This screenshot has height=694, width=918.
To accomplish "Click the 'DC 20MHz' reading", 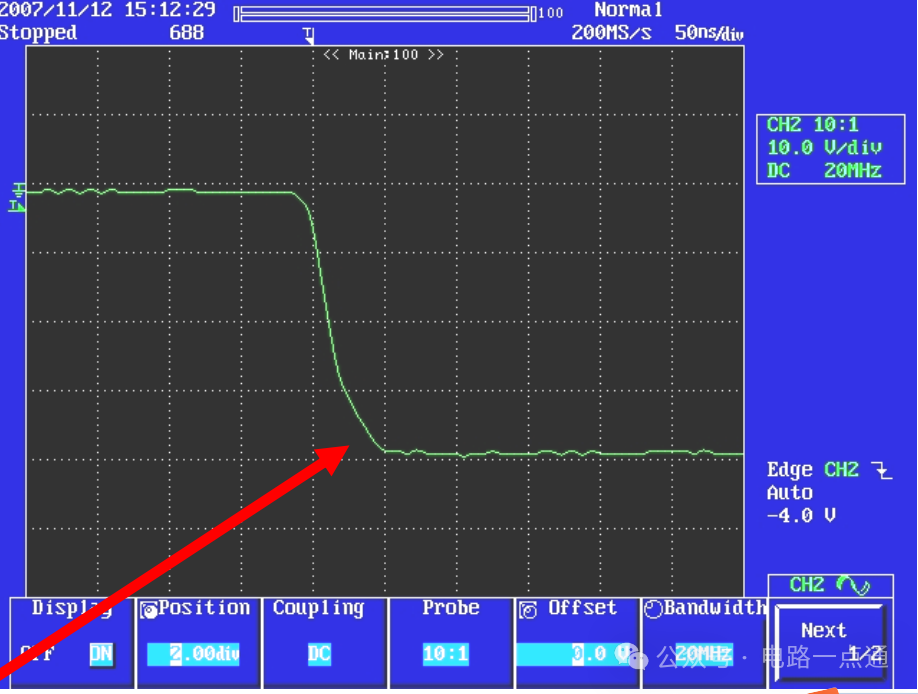I will [x=824, y=170].
